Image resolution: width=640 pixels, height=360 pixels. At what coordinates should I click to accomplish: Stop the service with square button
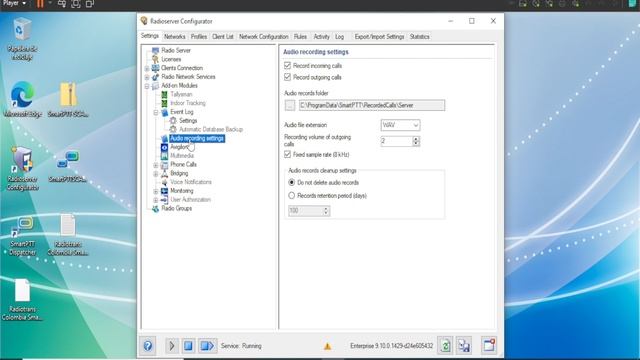point(188,346)
